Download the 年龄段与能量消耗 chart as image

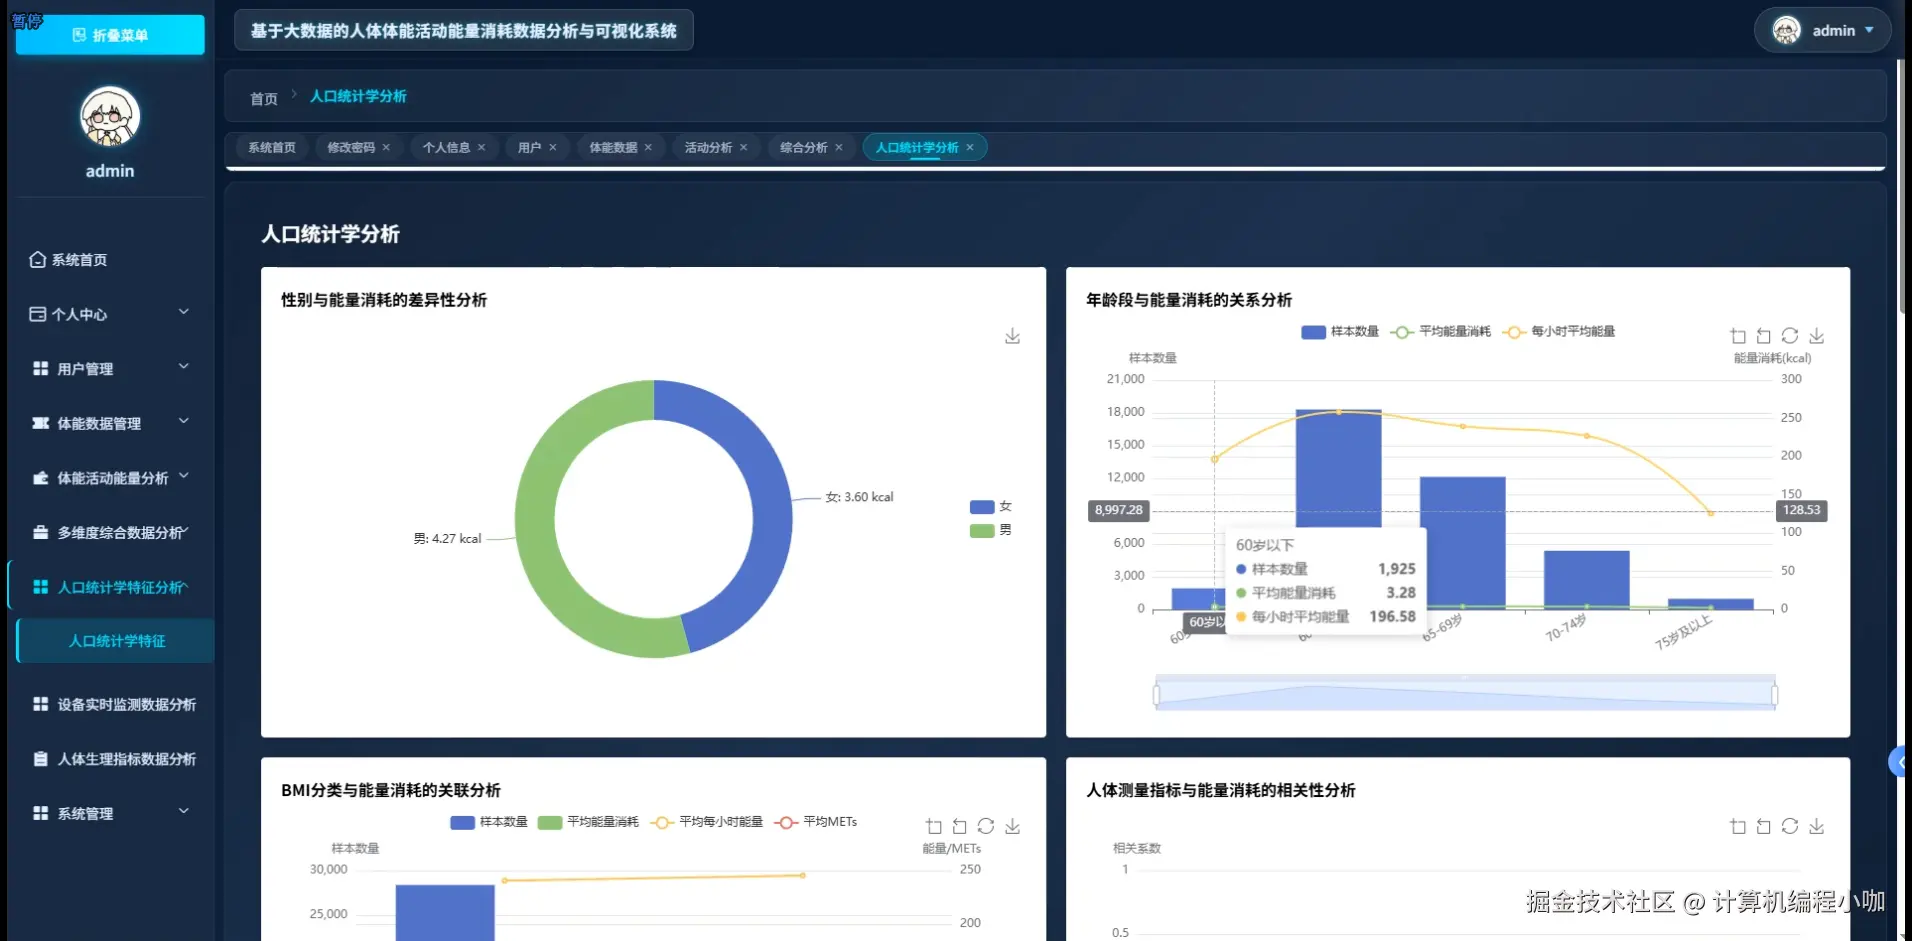[1818, 336]
